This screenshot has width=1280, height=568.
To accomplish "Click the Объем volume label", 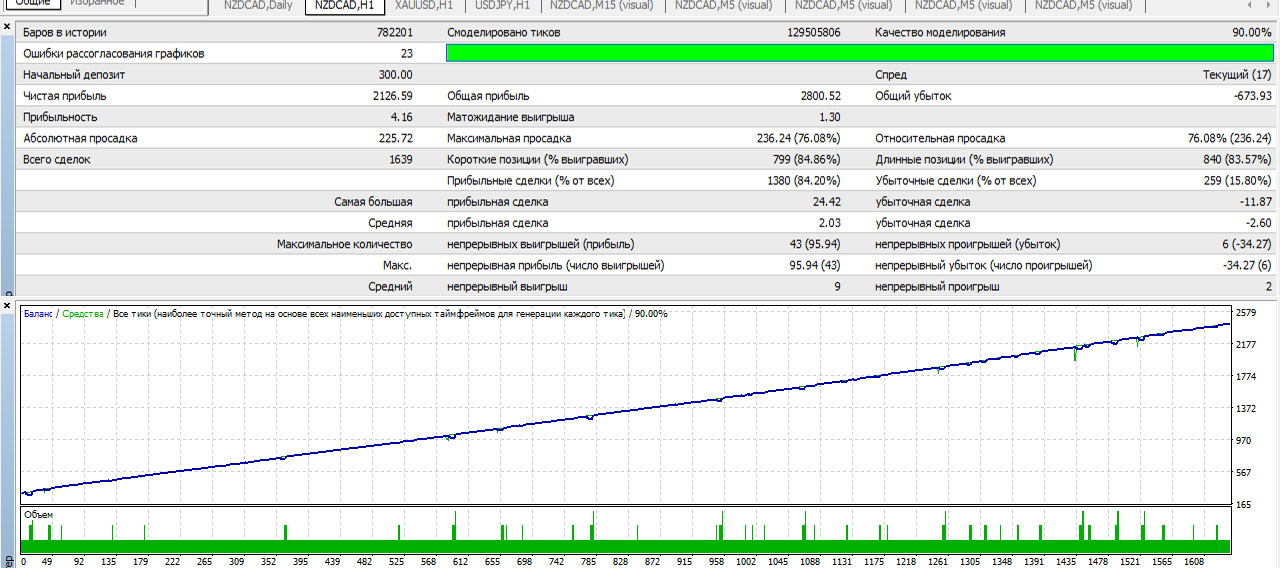I will (38, 514).
